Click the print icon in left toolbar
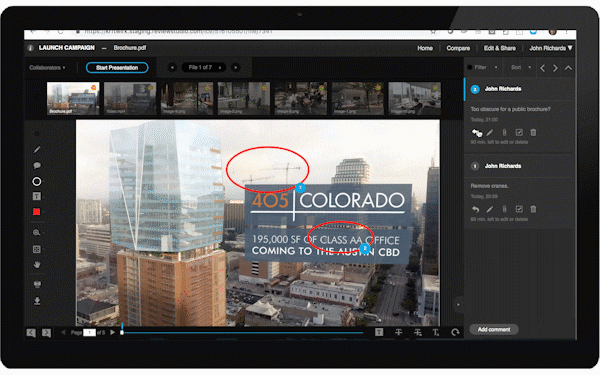600x375 pixels. tap(37, 284)
